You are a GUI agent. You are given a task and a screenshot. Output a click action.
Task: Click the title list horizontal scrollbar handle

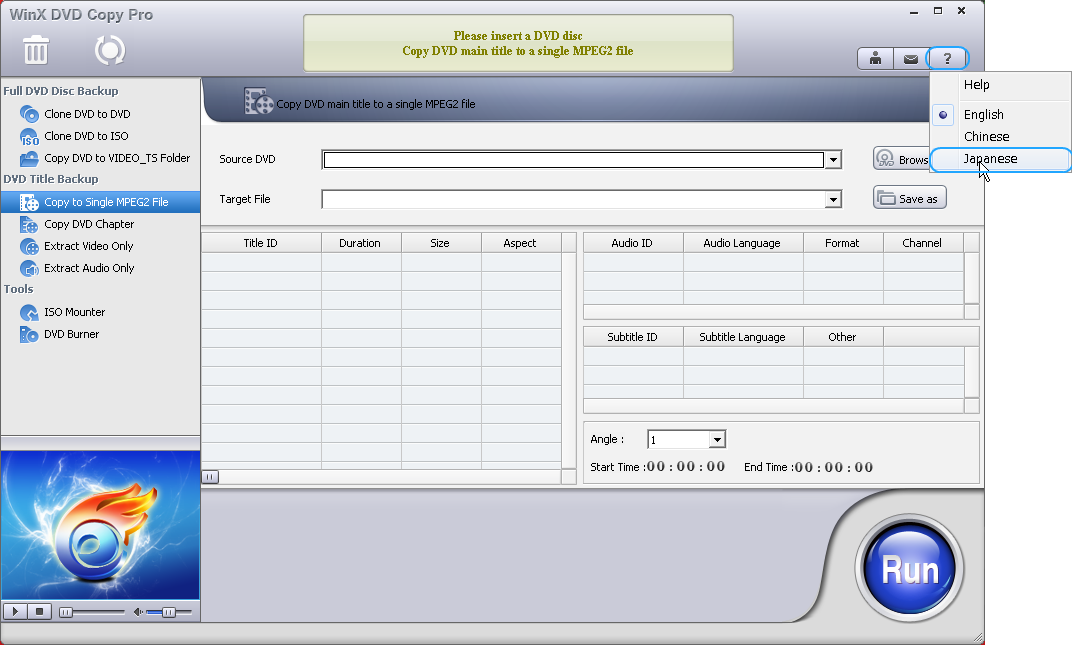click(211, 477)
